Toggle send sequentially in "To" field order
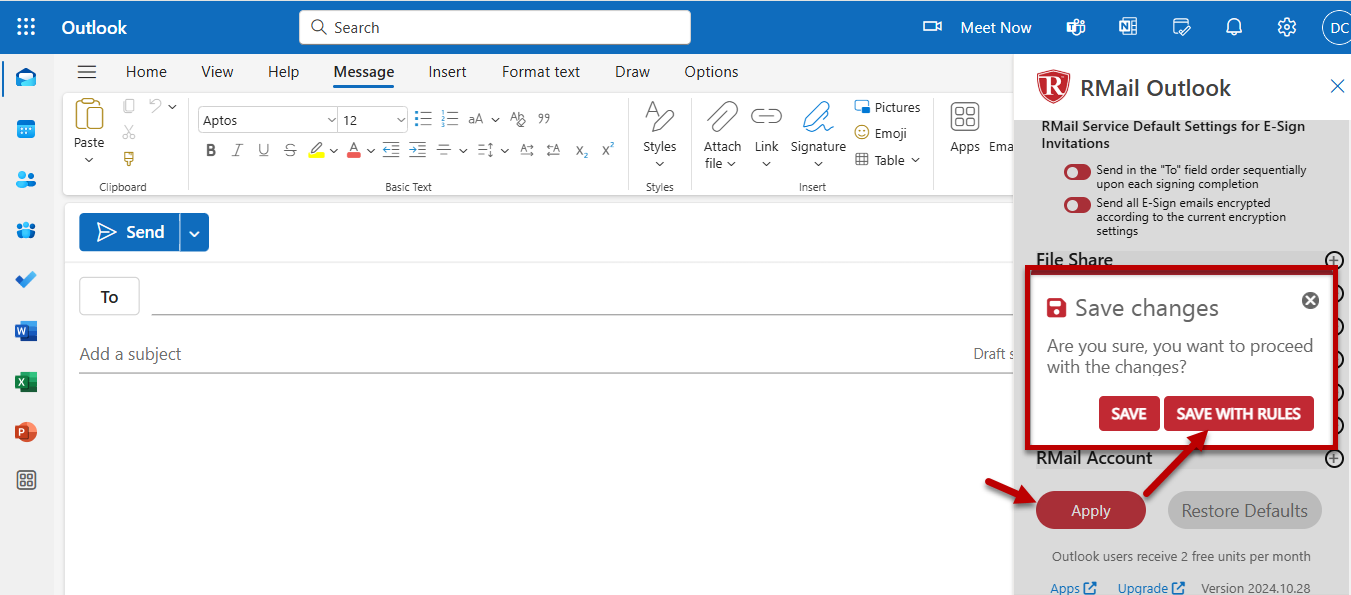This screenshot has width=1351, height=595. (1077, 172)
